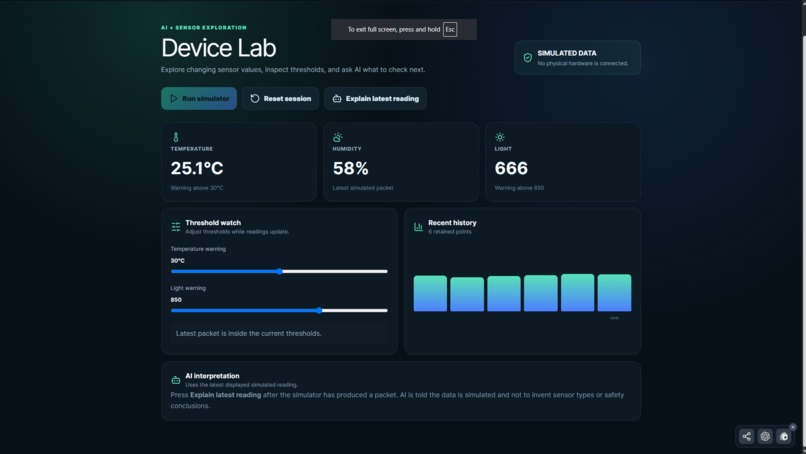
Task: Click the Esc key hint in fullscreen notice
Action: pos(450,29)
